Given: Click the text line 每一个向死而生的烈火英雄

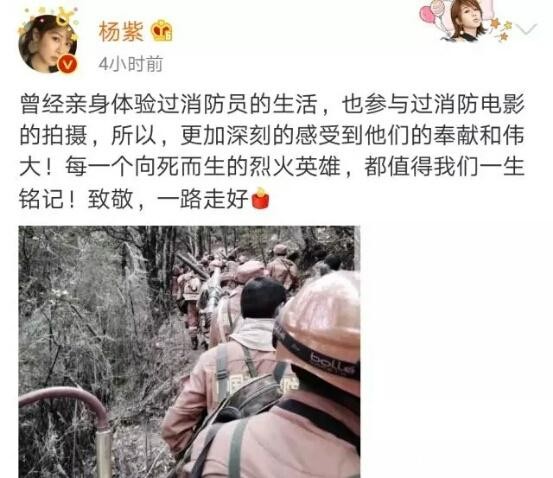Looking at the screenshot, I should pyautogui.click(x=203, y=167).
